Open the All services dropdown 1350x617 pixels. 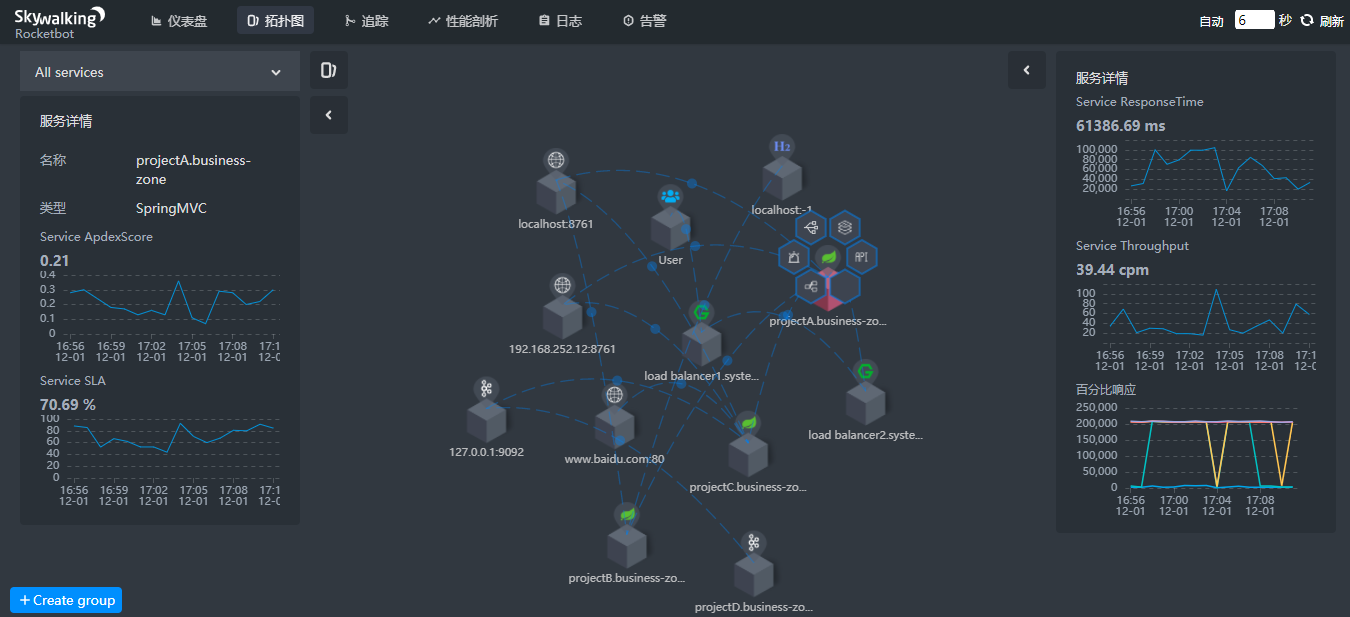[x=160, y=72]
